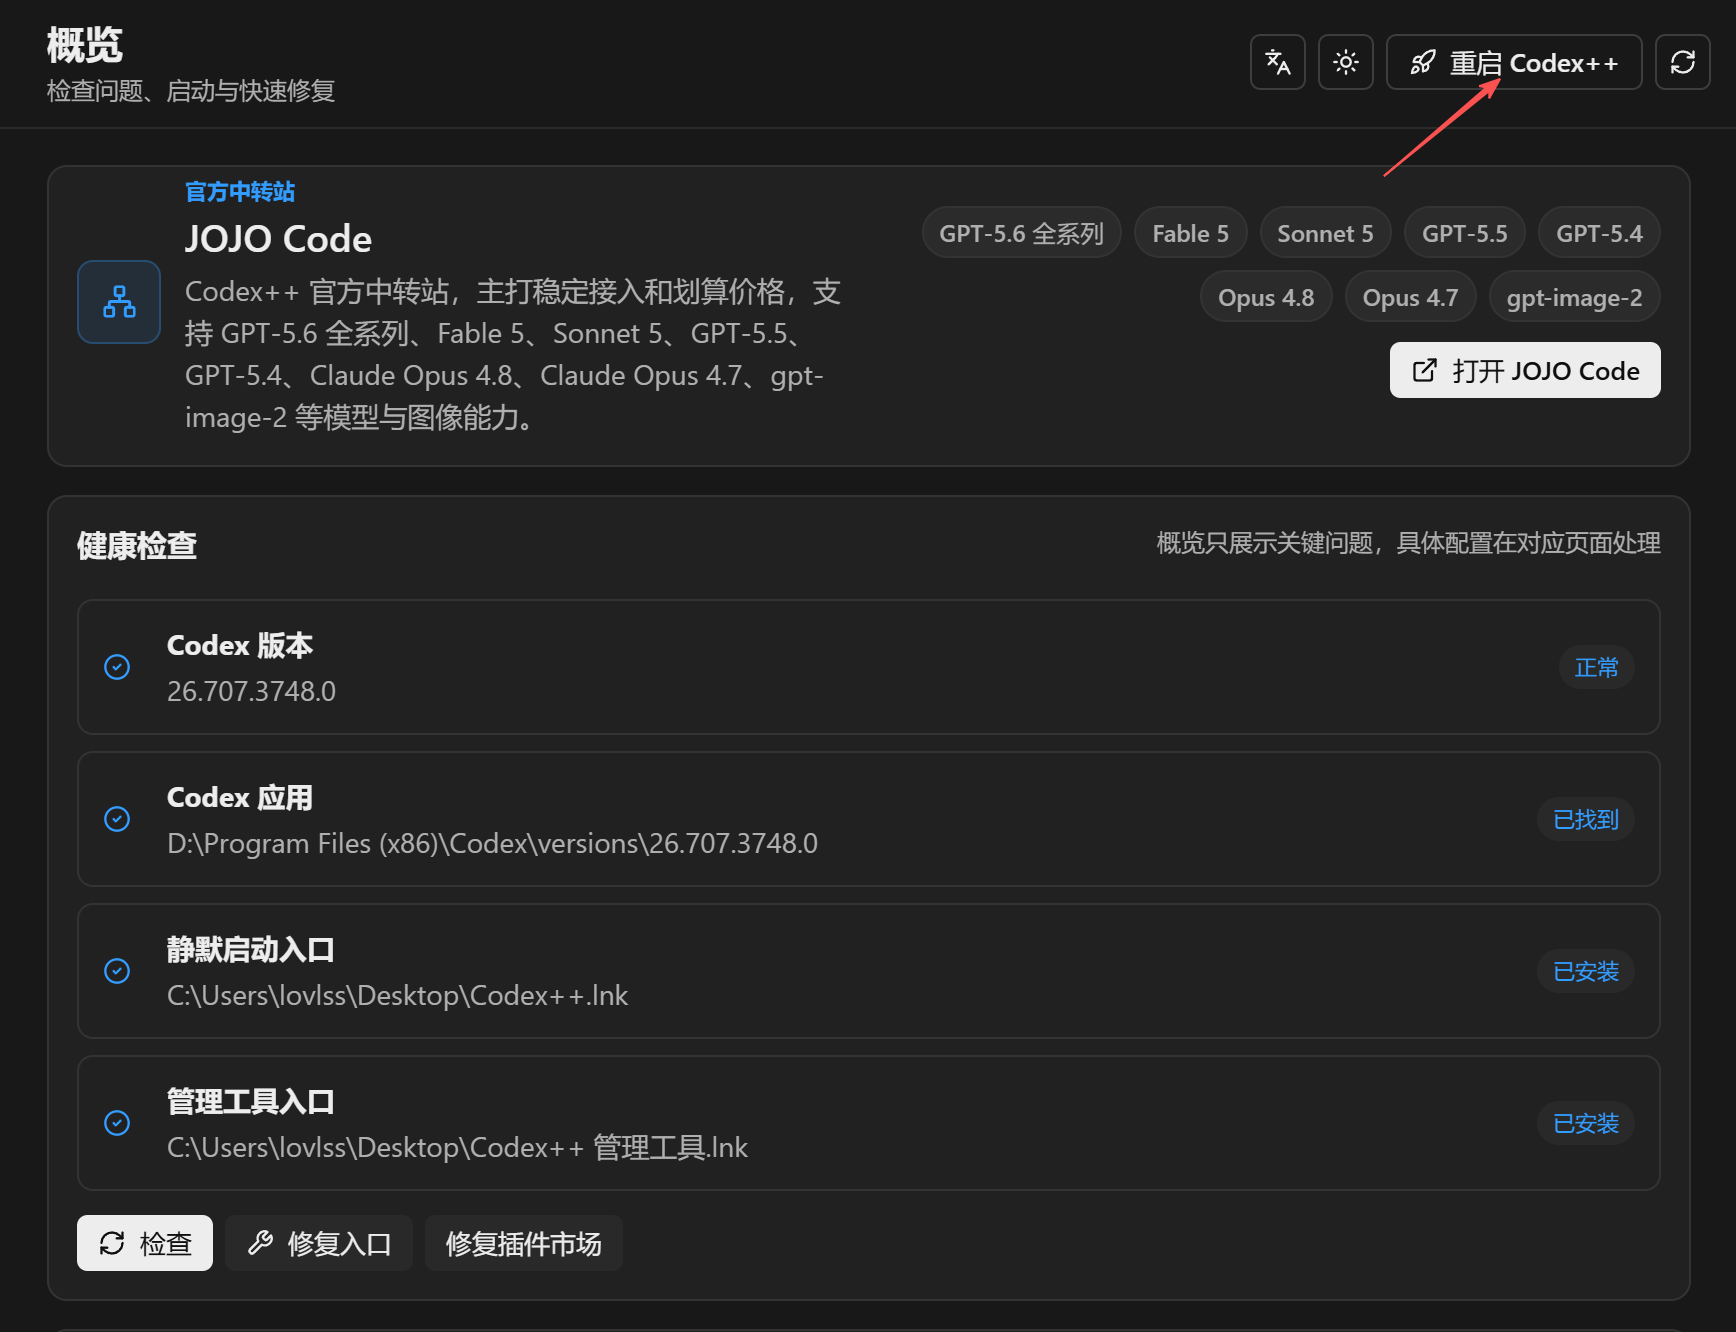Click the Codex++.lnk shortcut path
This screenshot has width=1736, height=1332.
coord(397,995)
